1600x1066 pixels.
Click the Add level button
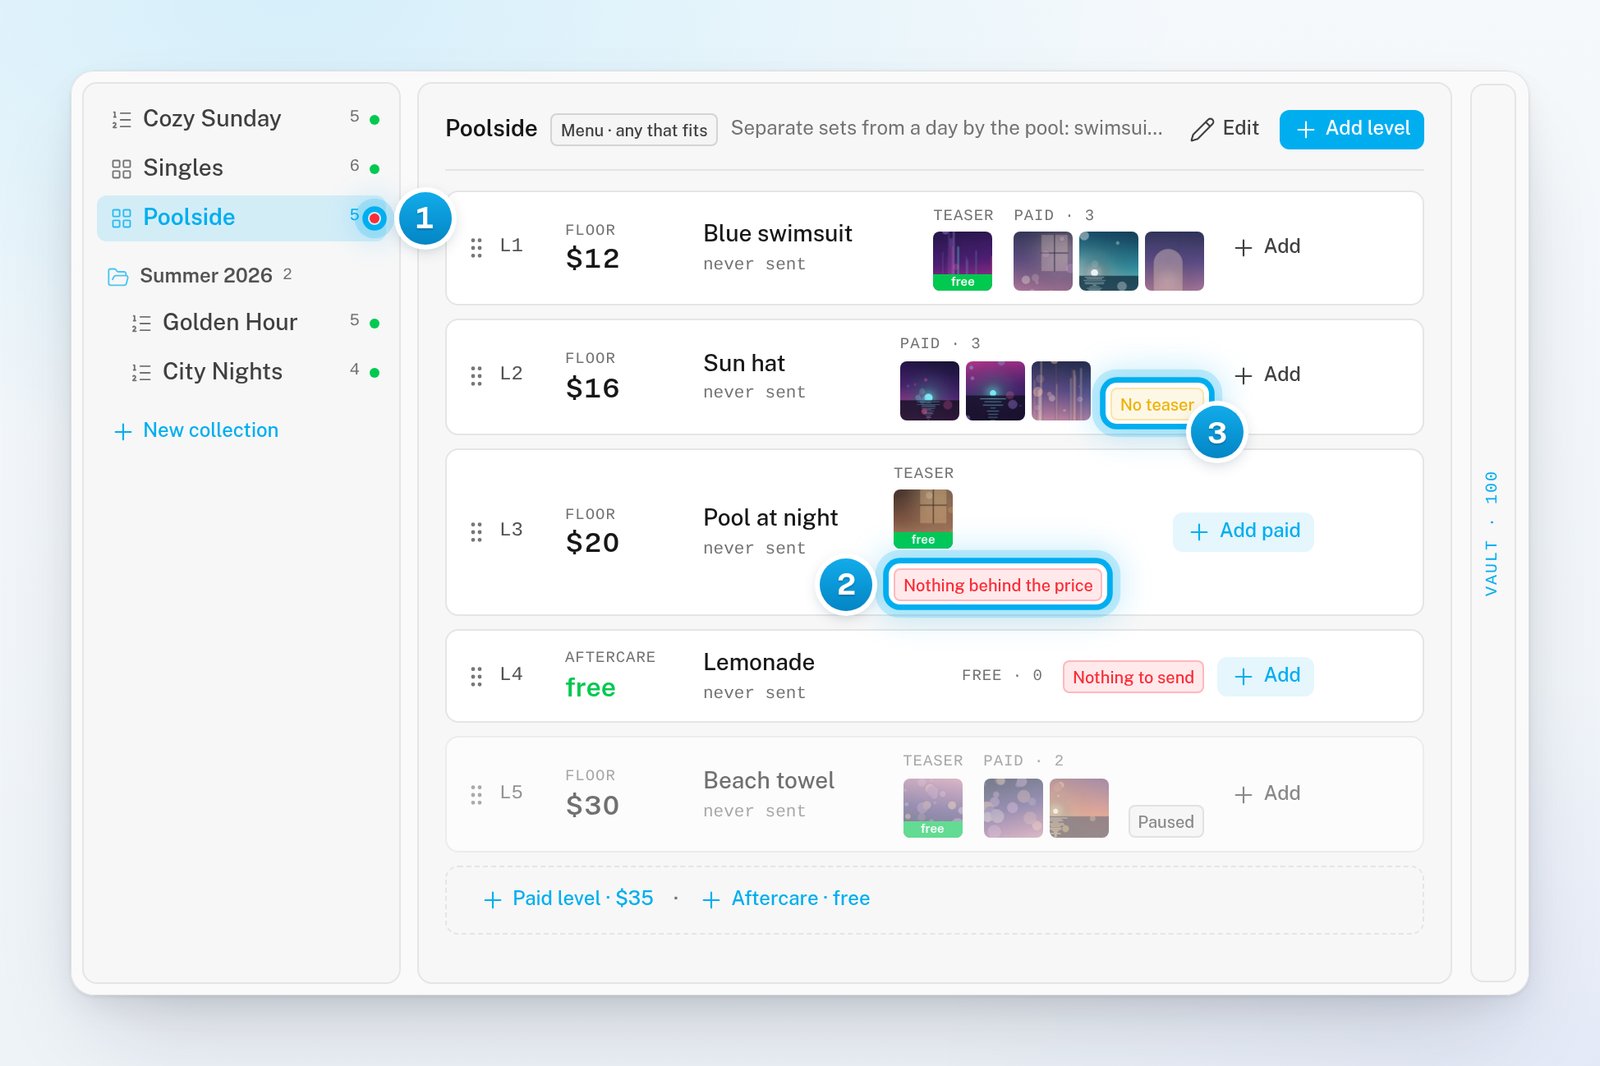(1351, 129)
